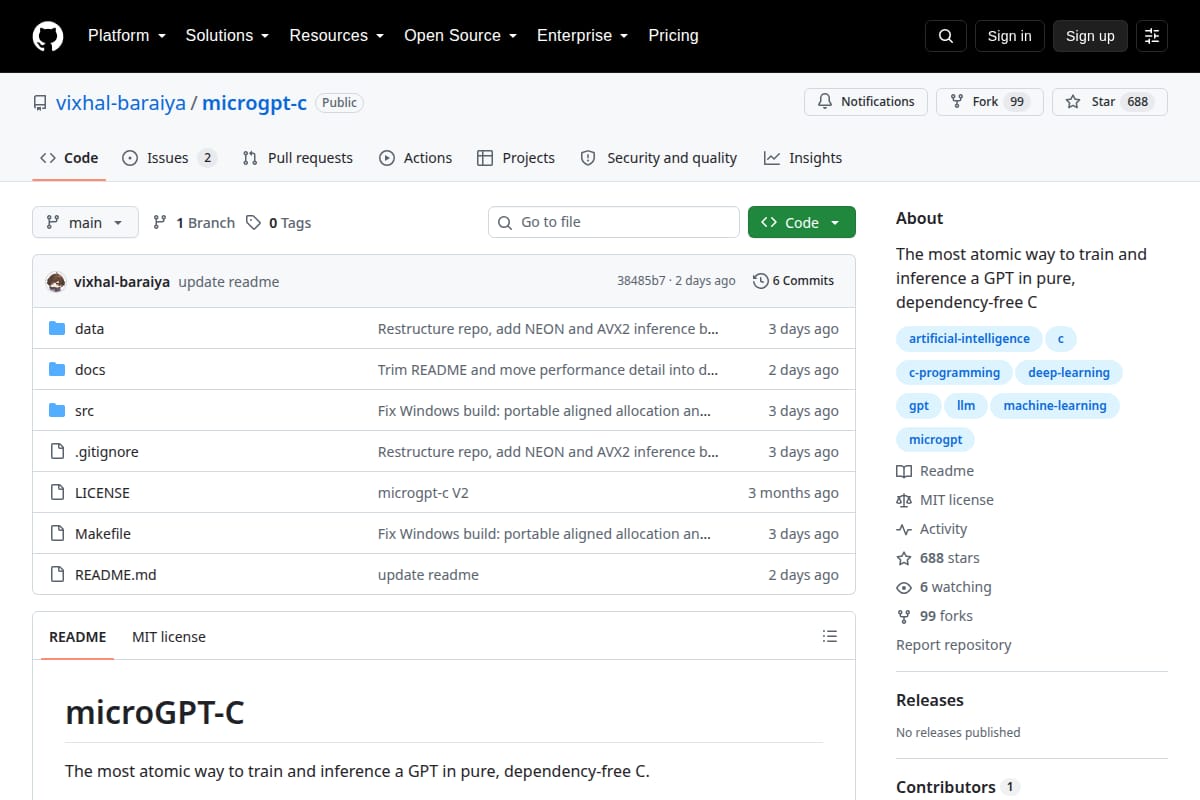The height and width of the screenshot is (800, 1200).
Task: Open the 'microgpt-c V2' commit message
Action: click(x=423, y=493)
